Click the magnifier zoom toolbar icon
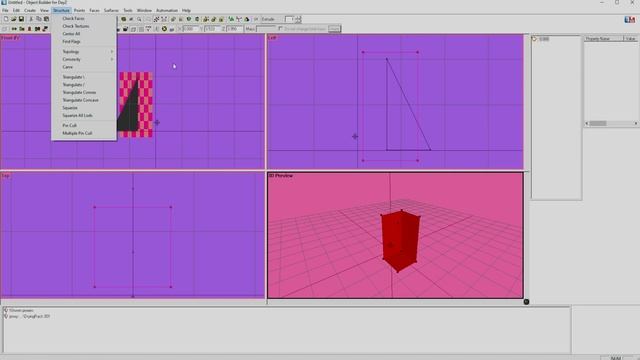This screenshot has width=640, height=360. pos(139,19)
